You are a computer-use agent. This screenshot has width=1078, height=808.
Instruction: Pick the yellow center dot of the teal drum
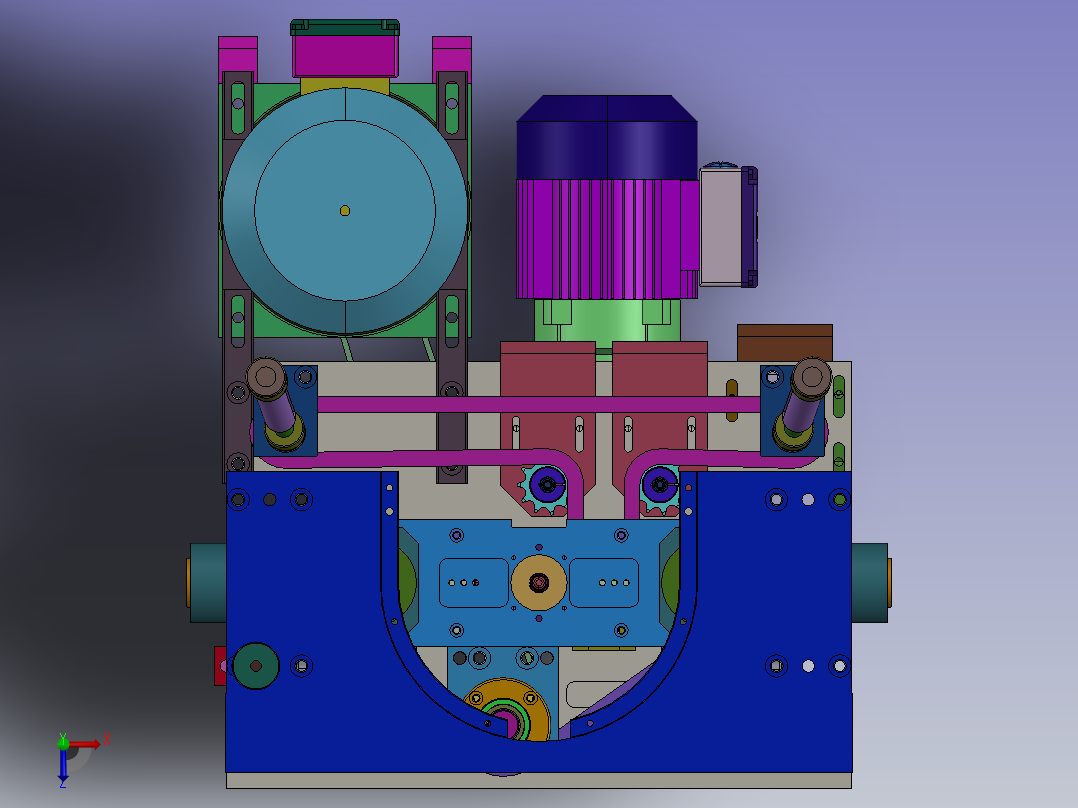click(x=345, y=210)
